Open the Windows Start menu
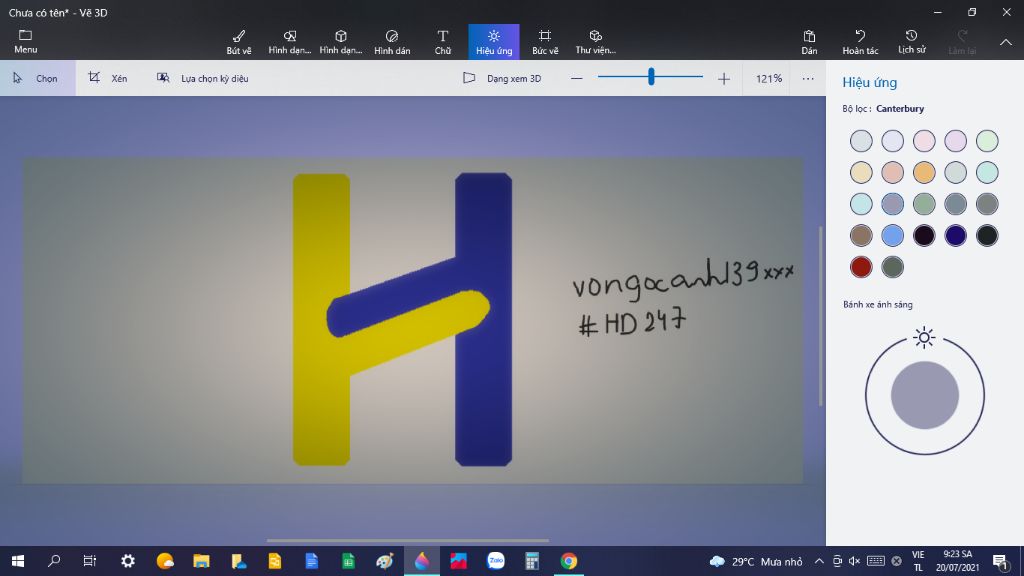Screen dimensions: 1024x576 tap(18, 561)
